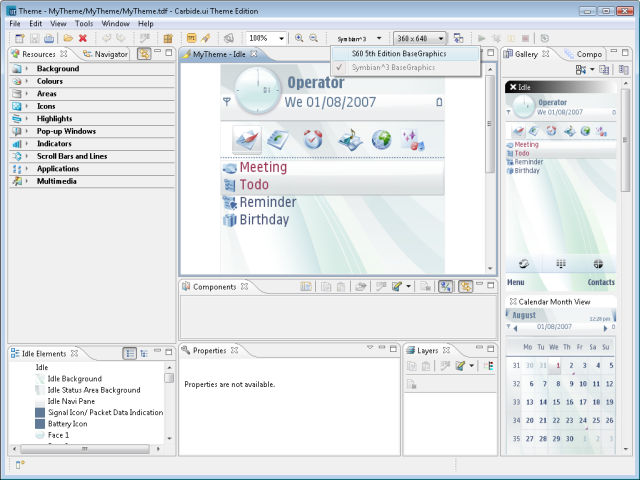The height and width of the screenshot is (480, 640).
Task: Click the Contacts softkey in Gallery preview
Action: point(601,283)
